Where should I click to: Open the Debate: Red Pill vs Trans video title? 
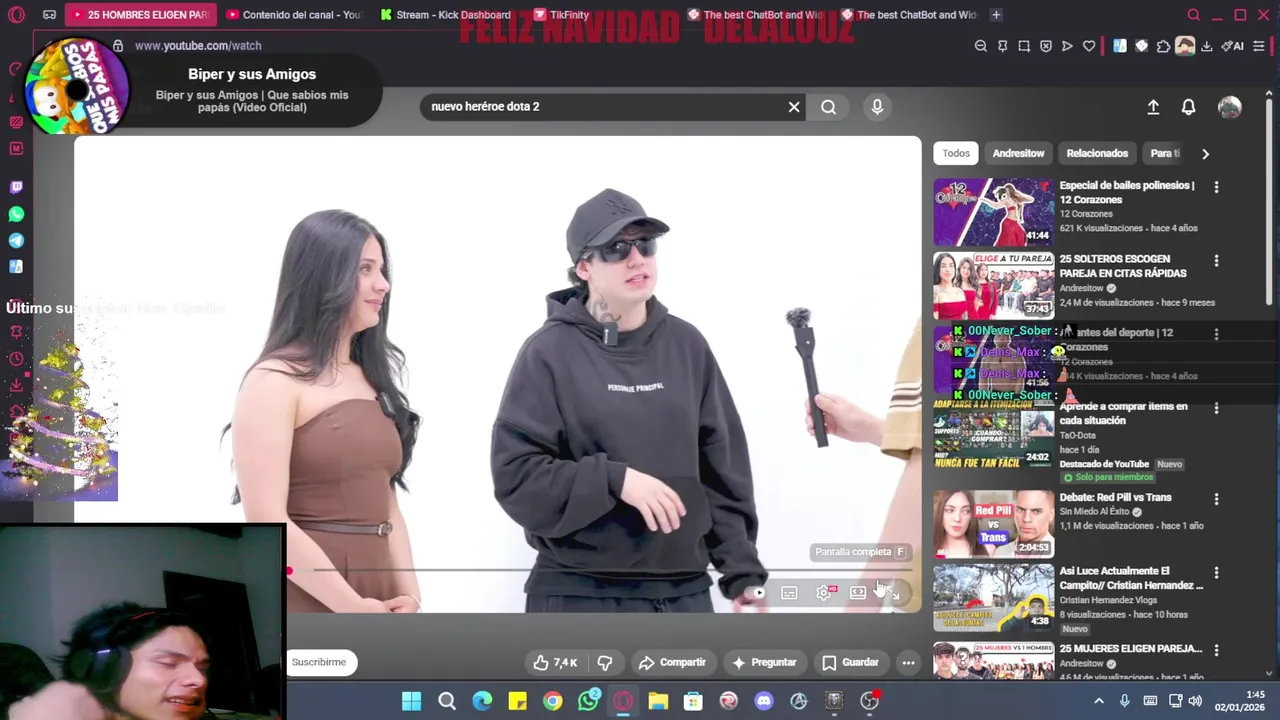tap(1115, 498)
